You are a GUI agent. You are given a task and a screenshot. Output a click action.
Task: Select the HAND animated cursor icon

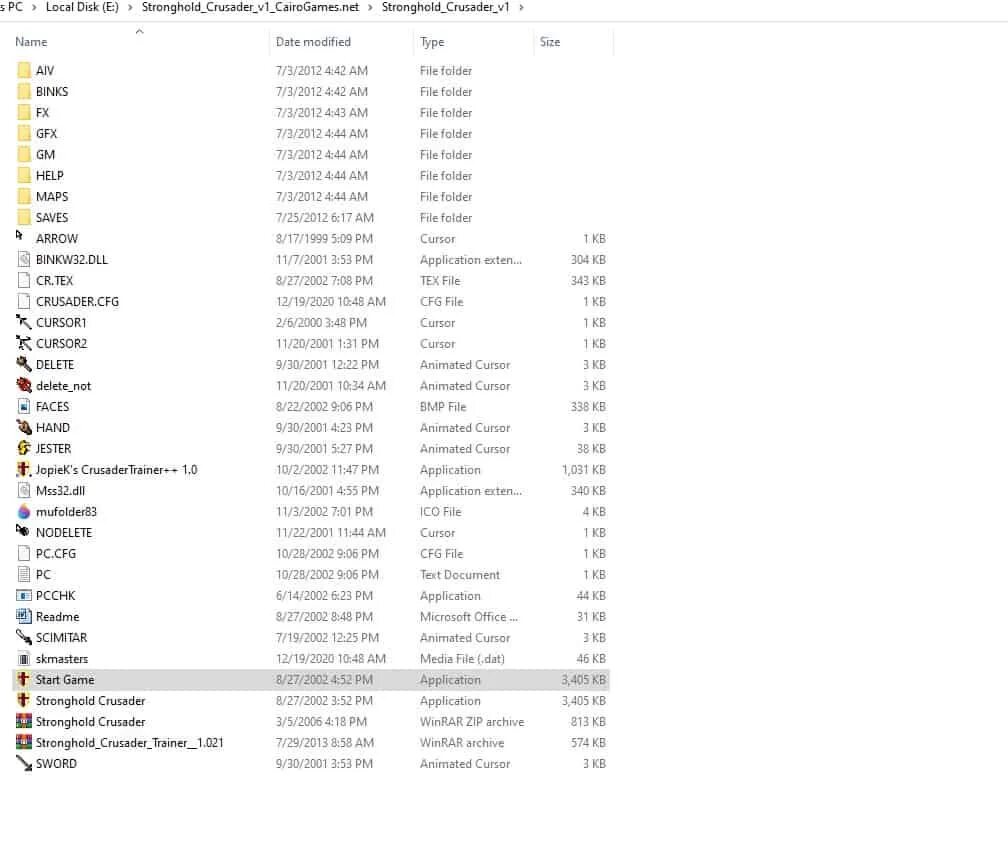tap(24, 427)
